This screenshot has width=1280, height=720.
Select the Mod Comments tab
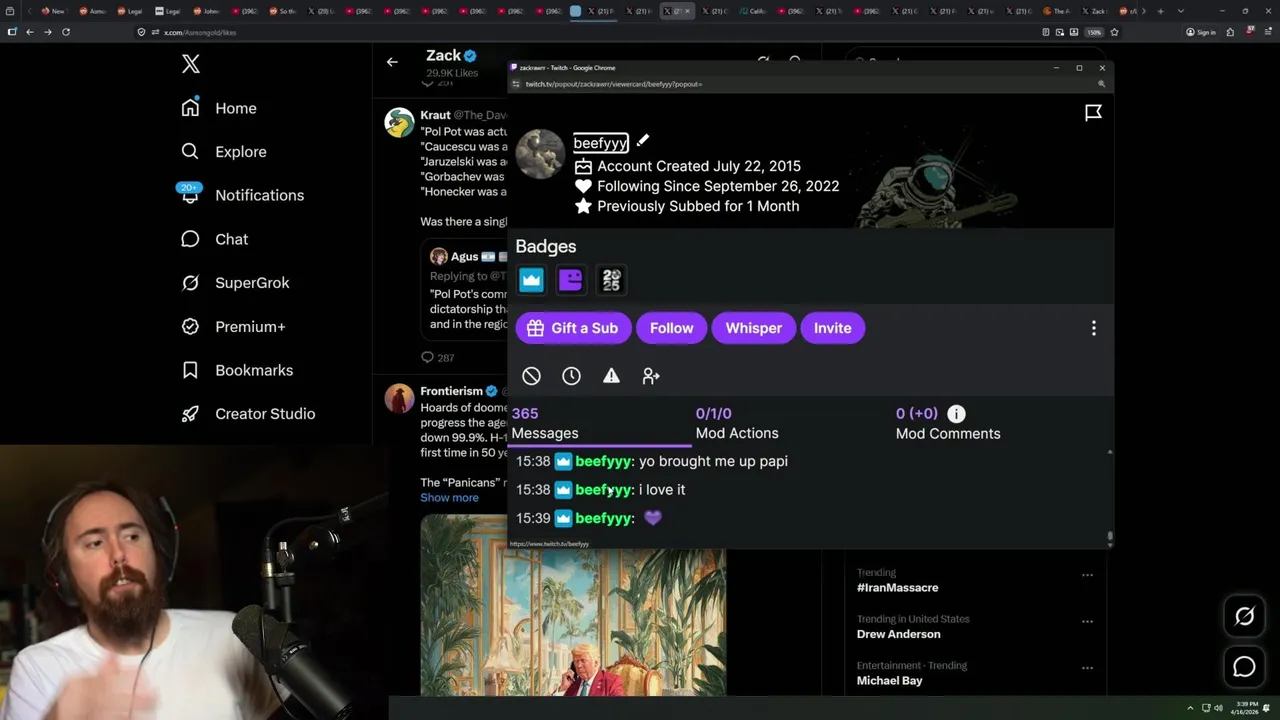point(948,423)
